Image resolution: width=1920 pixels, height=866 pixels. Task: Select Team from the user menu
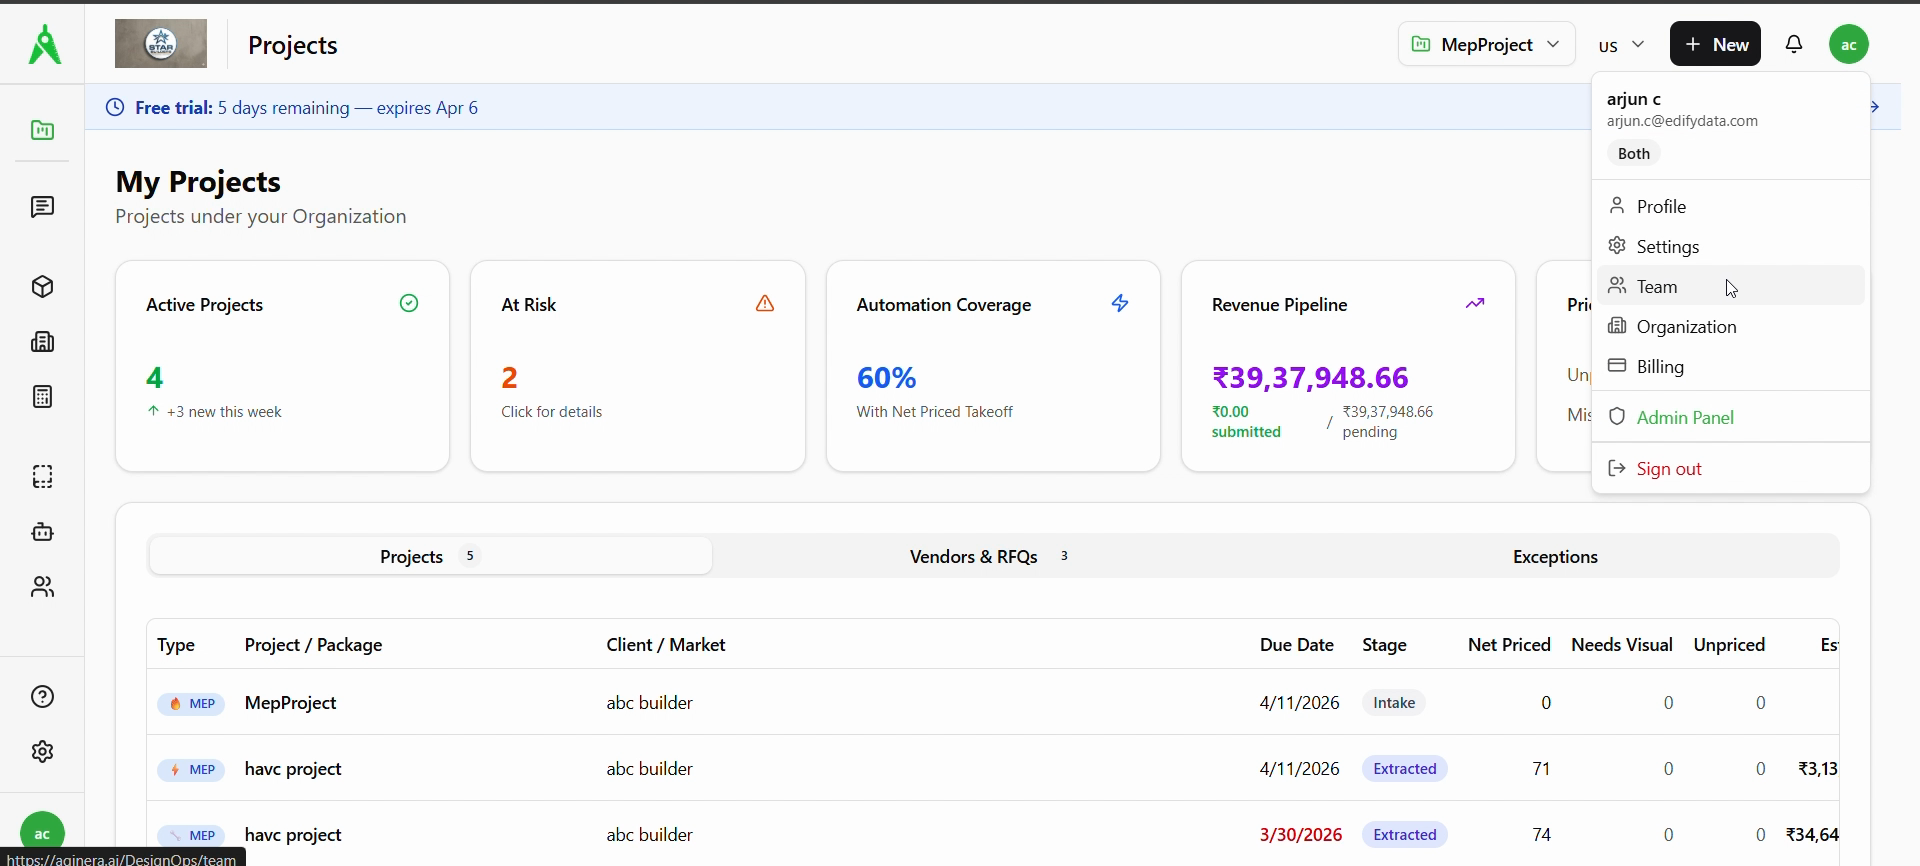pos(1657,287)
